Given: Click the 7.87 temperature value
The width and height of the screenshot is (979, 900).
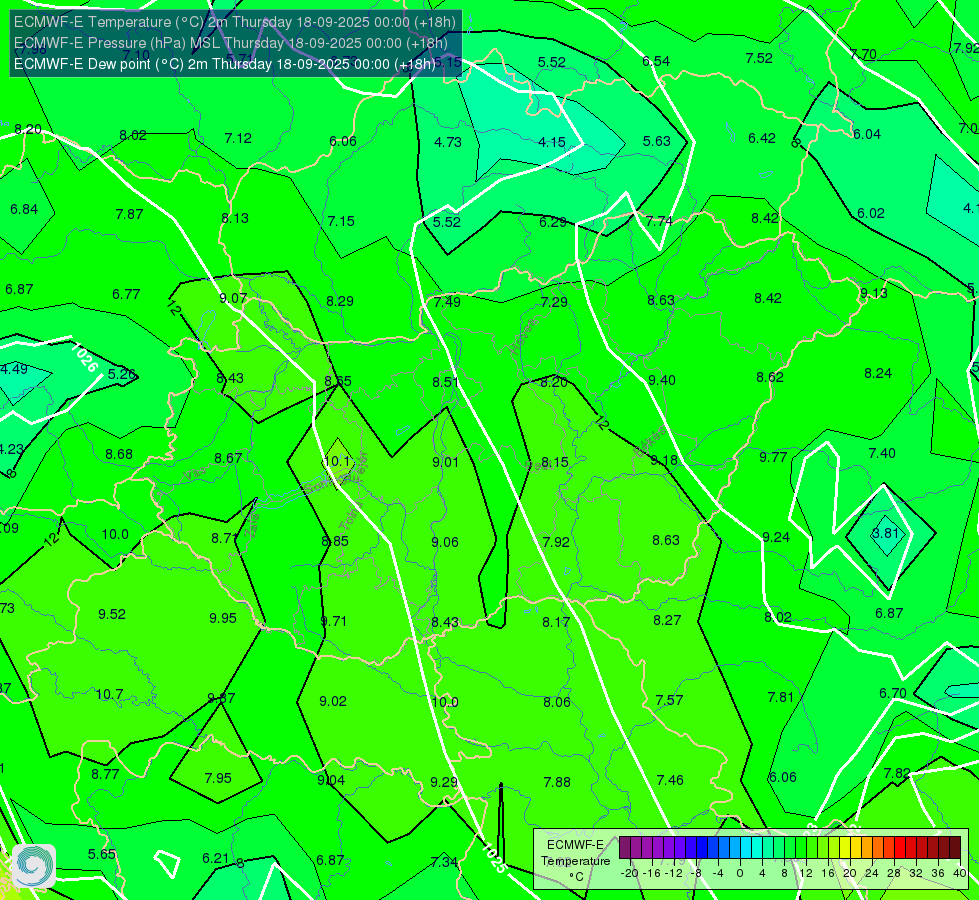Looking at the screenshot, I should pyautogui.click(x=129, y=214).
